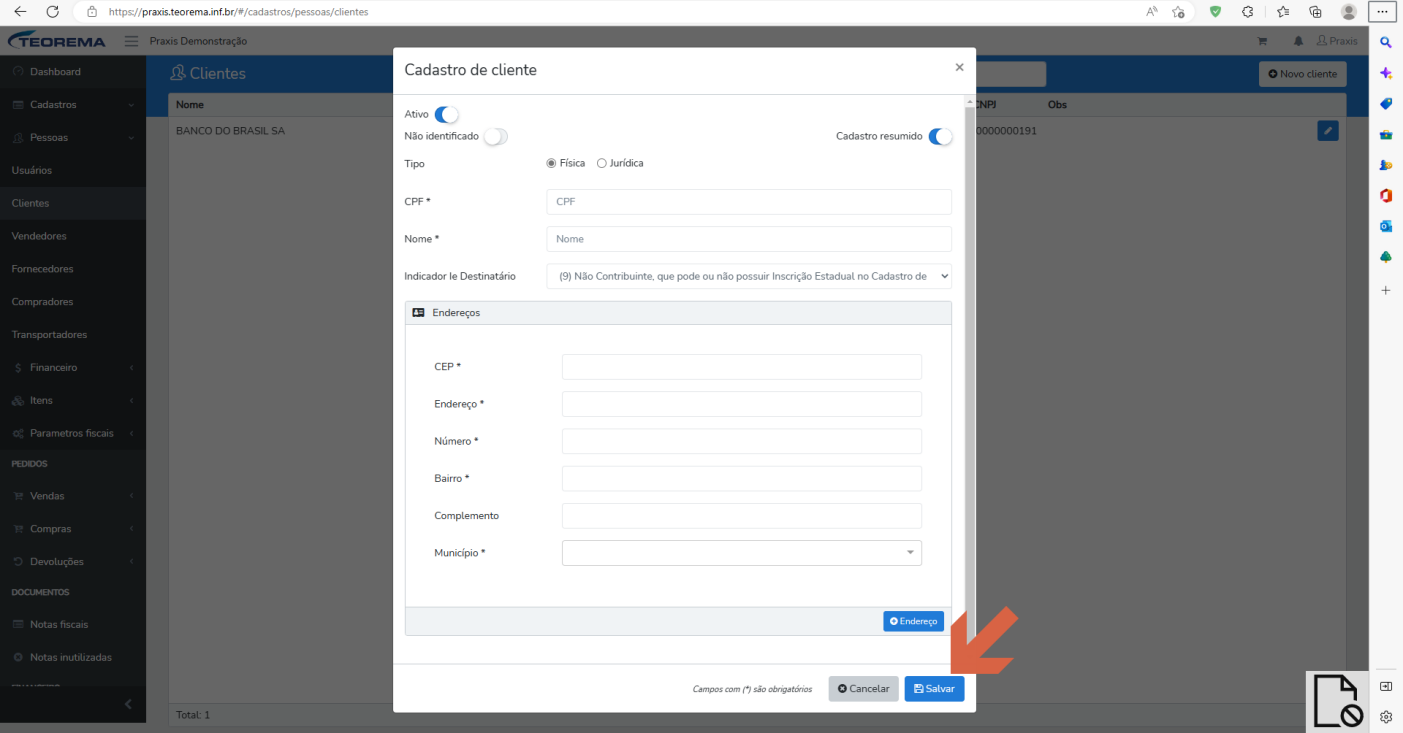Open Notas inutilizadas in the sidebar
This screenshot has height=733, width=1403.
73,658
